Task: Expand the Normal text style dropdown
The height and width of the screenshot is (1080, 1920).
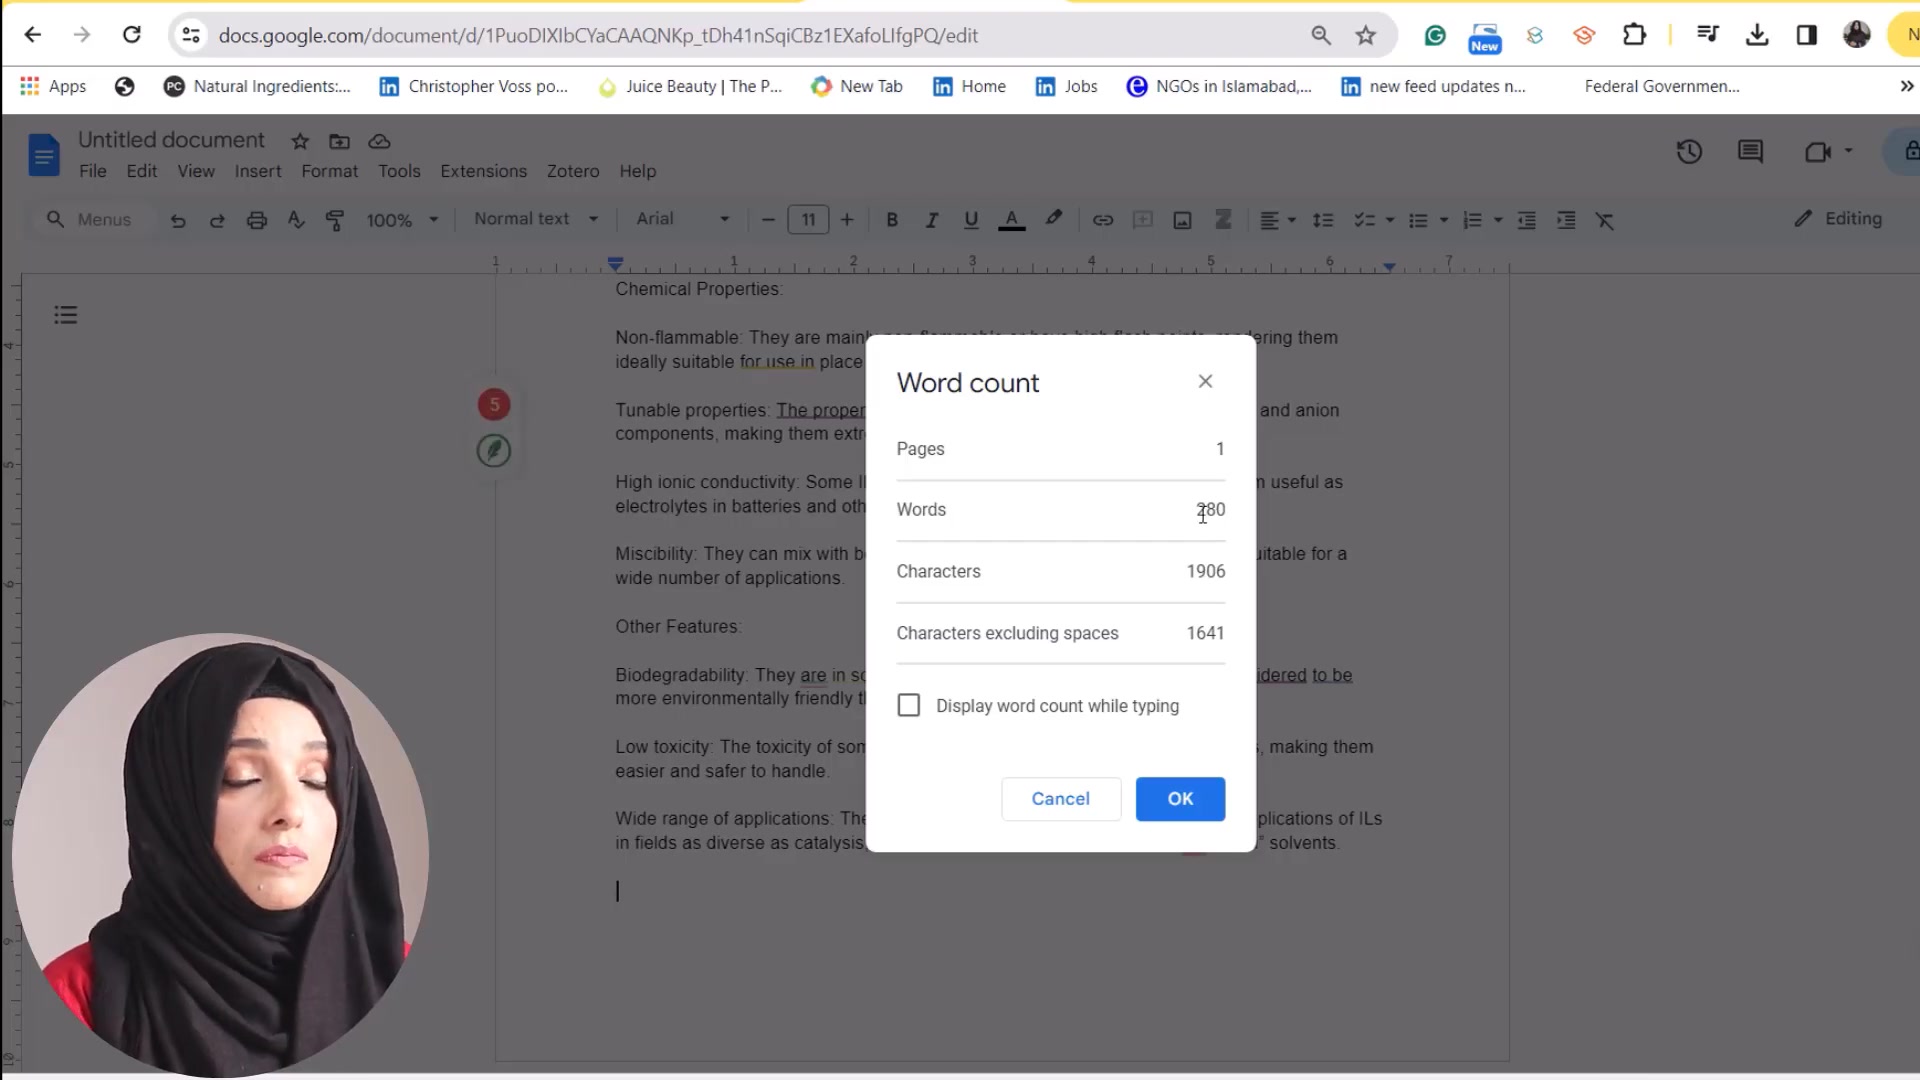Action: click(x=536, y=219)
